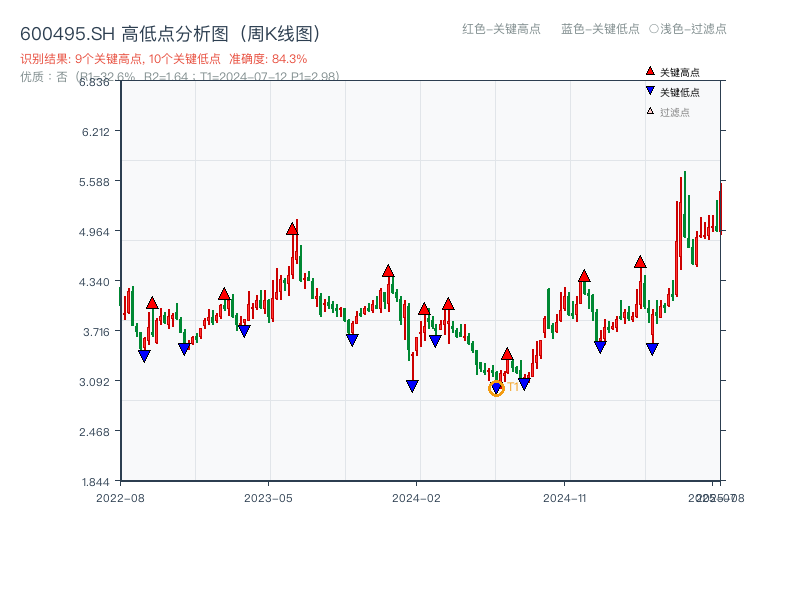Click the 红色-关键高点 header legend text
800x600 pixels.
(501, 29)
